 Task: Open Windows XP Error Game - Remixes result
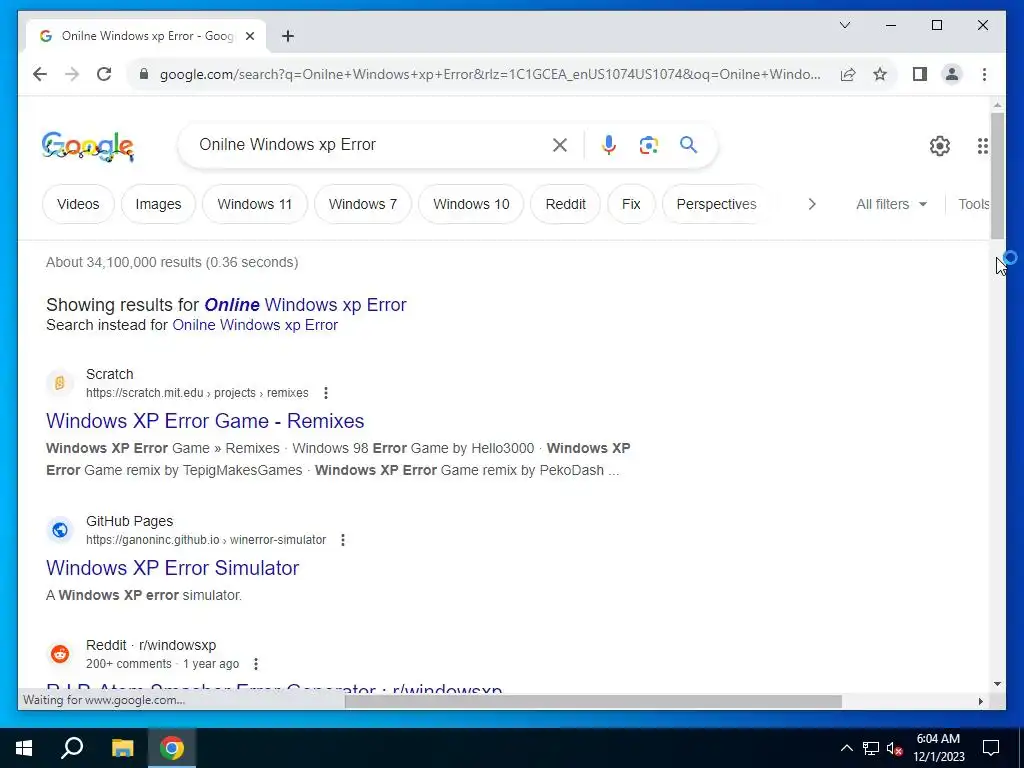[x=205, y=421]
